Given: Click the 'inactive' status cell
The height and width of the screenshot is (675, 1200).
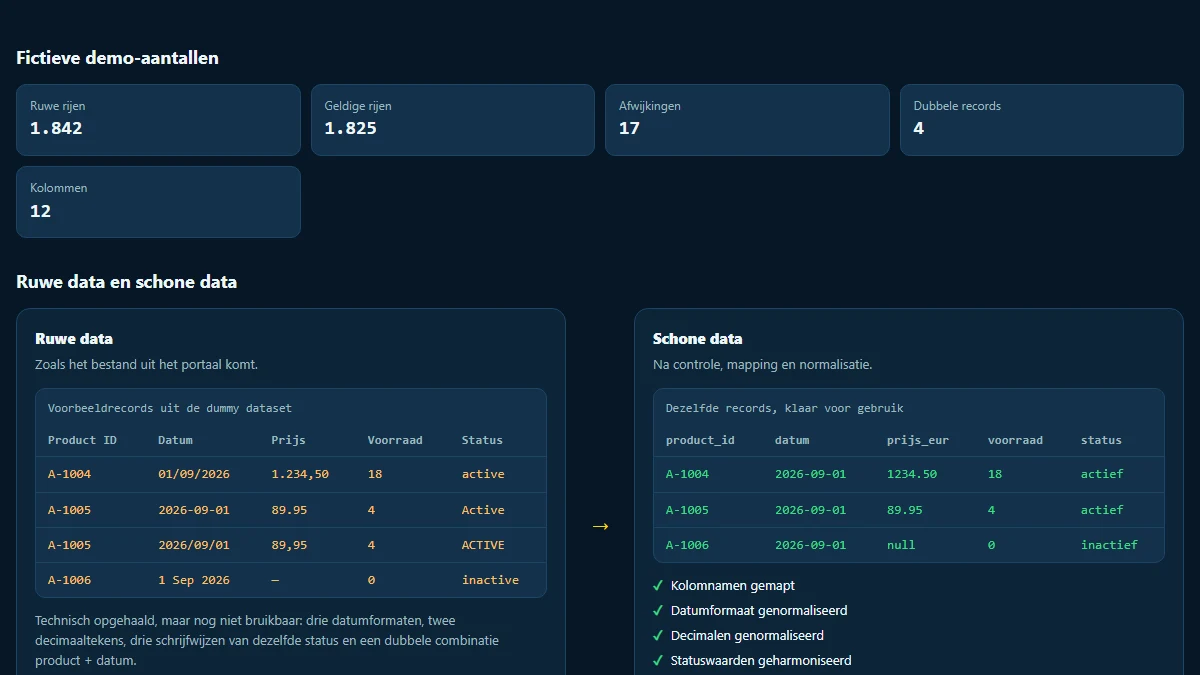Looking at the screenshot, I should 490,580.
